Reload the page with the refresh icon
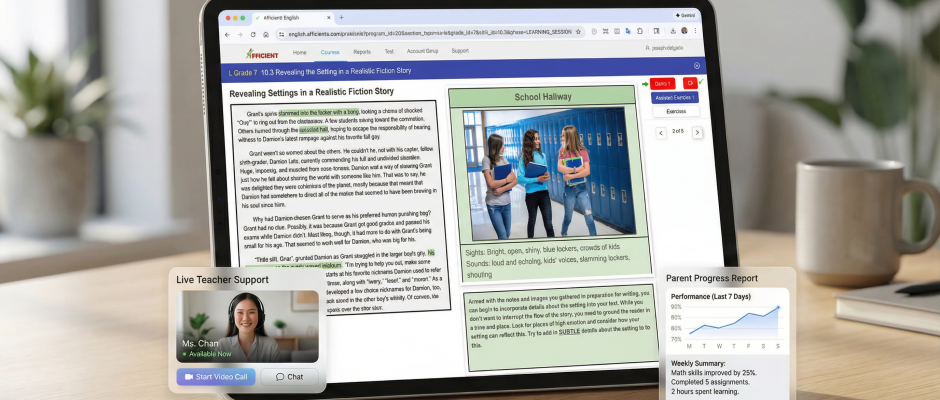The height and width of the screenshot is (400, 940). tap(252, 33)
